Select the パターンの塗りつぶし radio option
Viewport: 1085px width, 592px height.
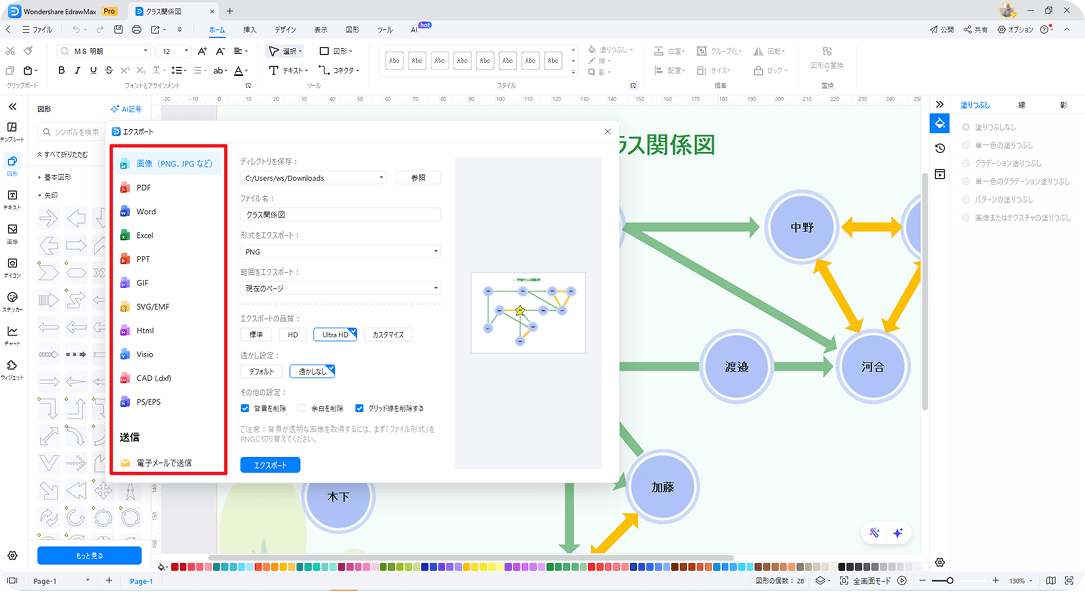pos(966,199)
